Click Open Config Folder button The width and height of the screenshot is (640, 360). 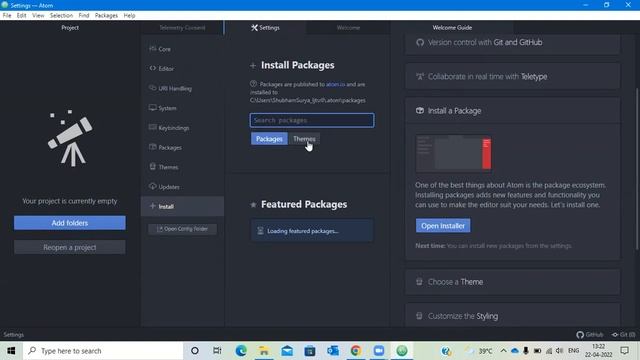(x=182, y=229)
